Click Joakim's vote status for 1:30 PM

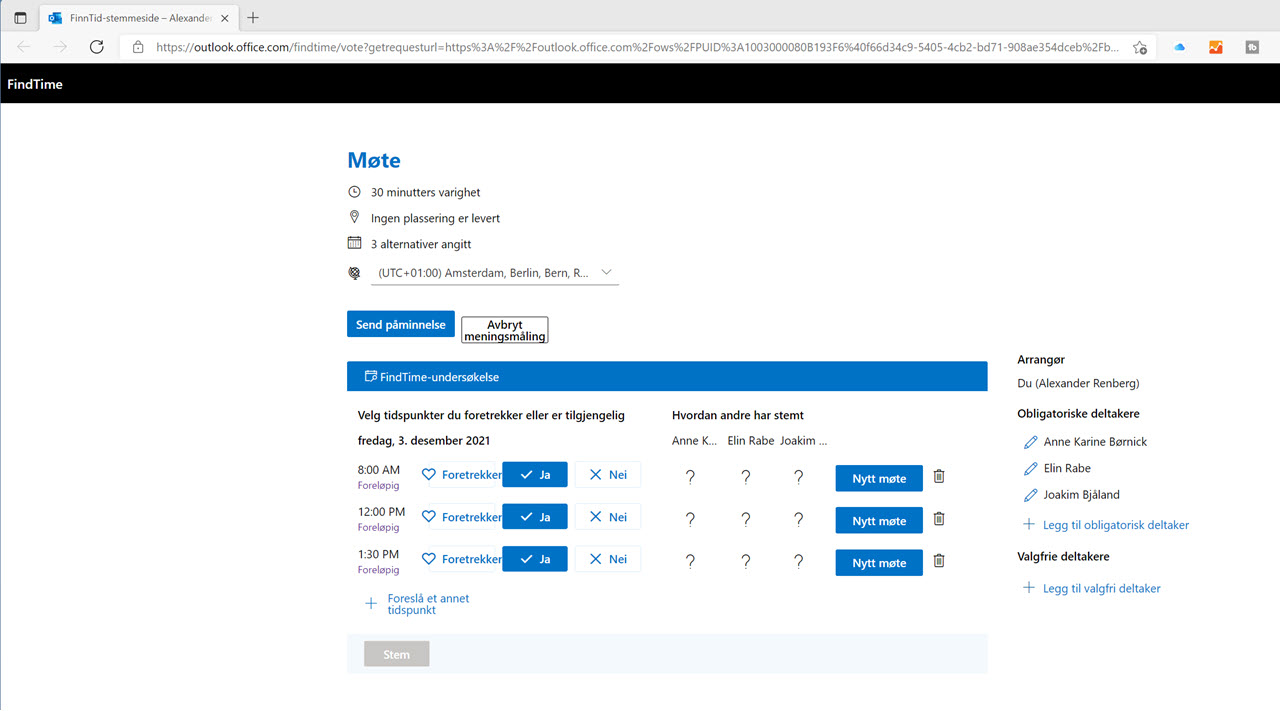(798, 562)
